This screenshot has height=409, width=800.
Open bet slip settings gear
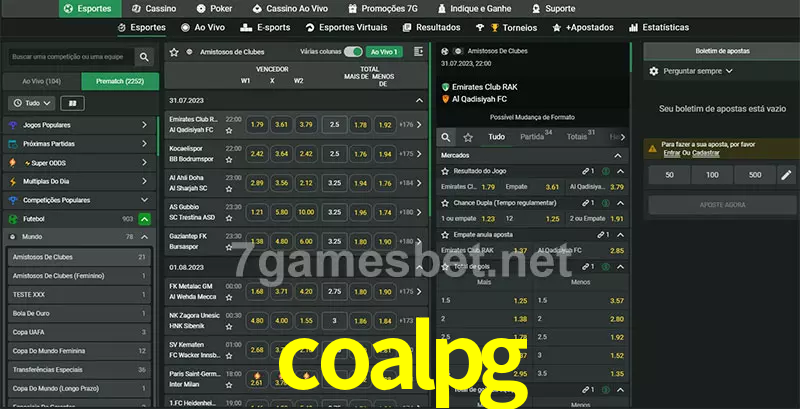654,71
